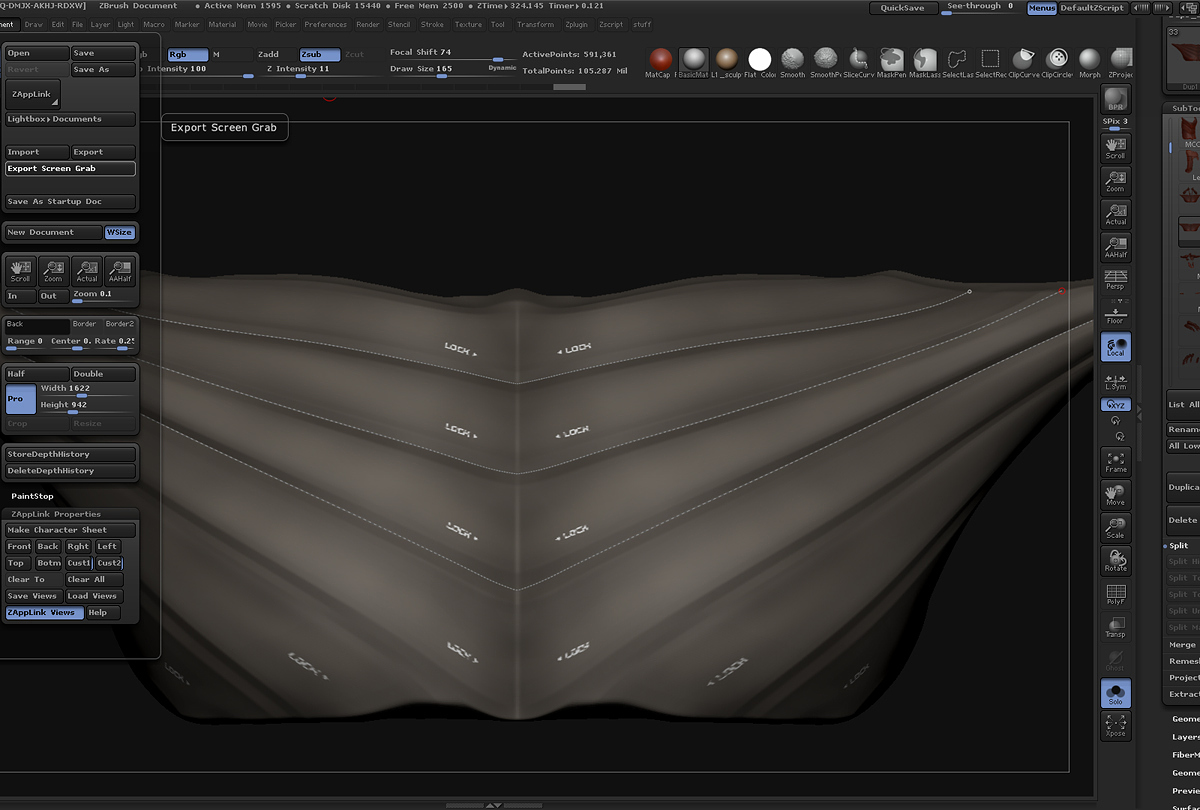Click the right-shelf Zoom icon
Image resolution: width=1200 pixels, height=810 pixels.
point(1115,181)
